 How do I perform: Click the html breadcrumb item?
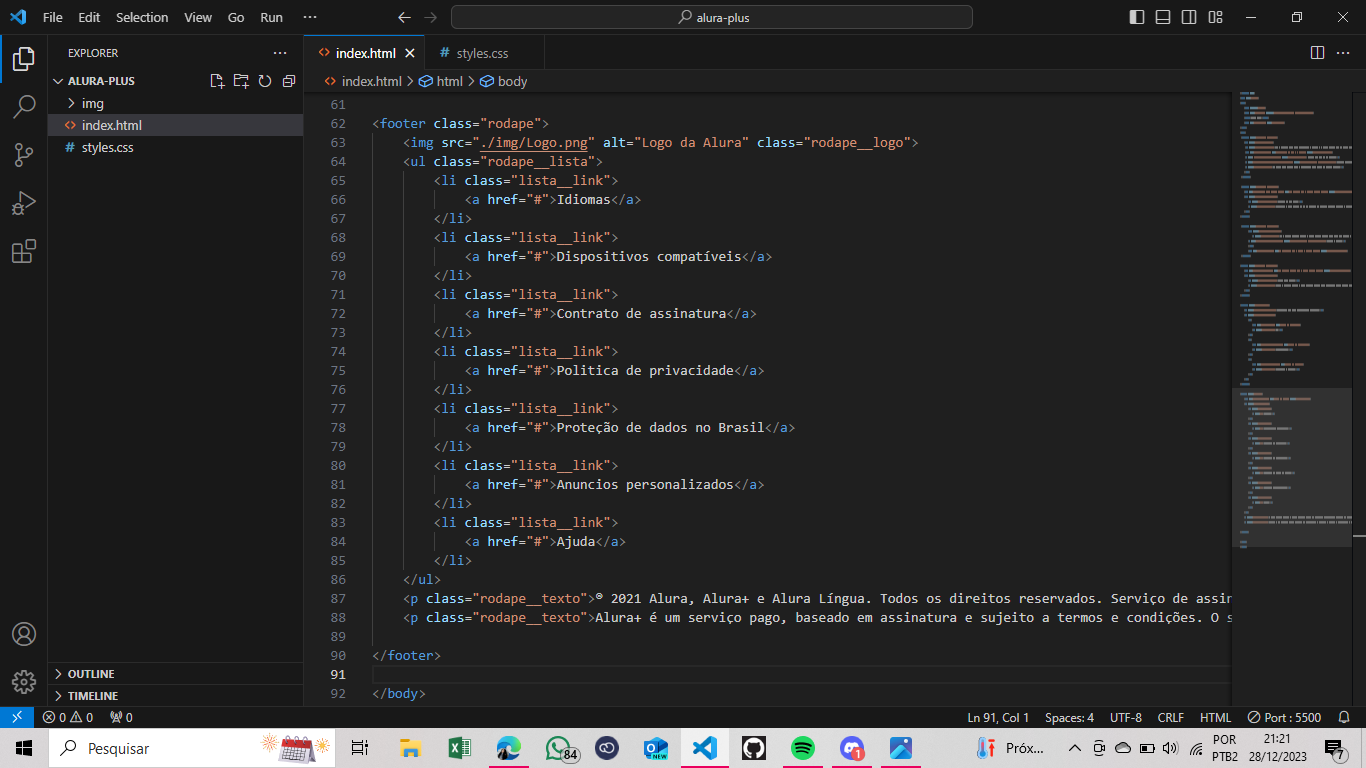(x=441, y=81)
